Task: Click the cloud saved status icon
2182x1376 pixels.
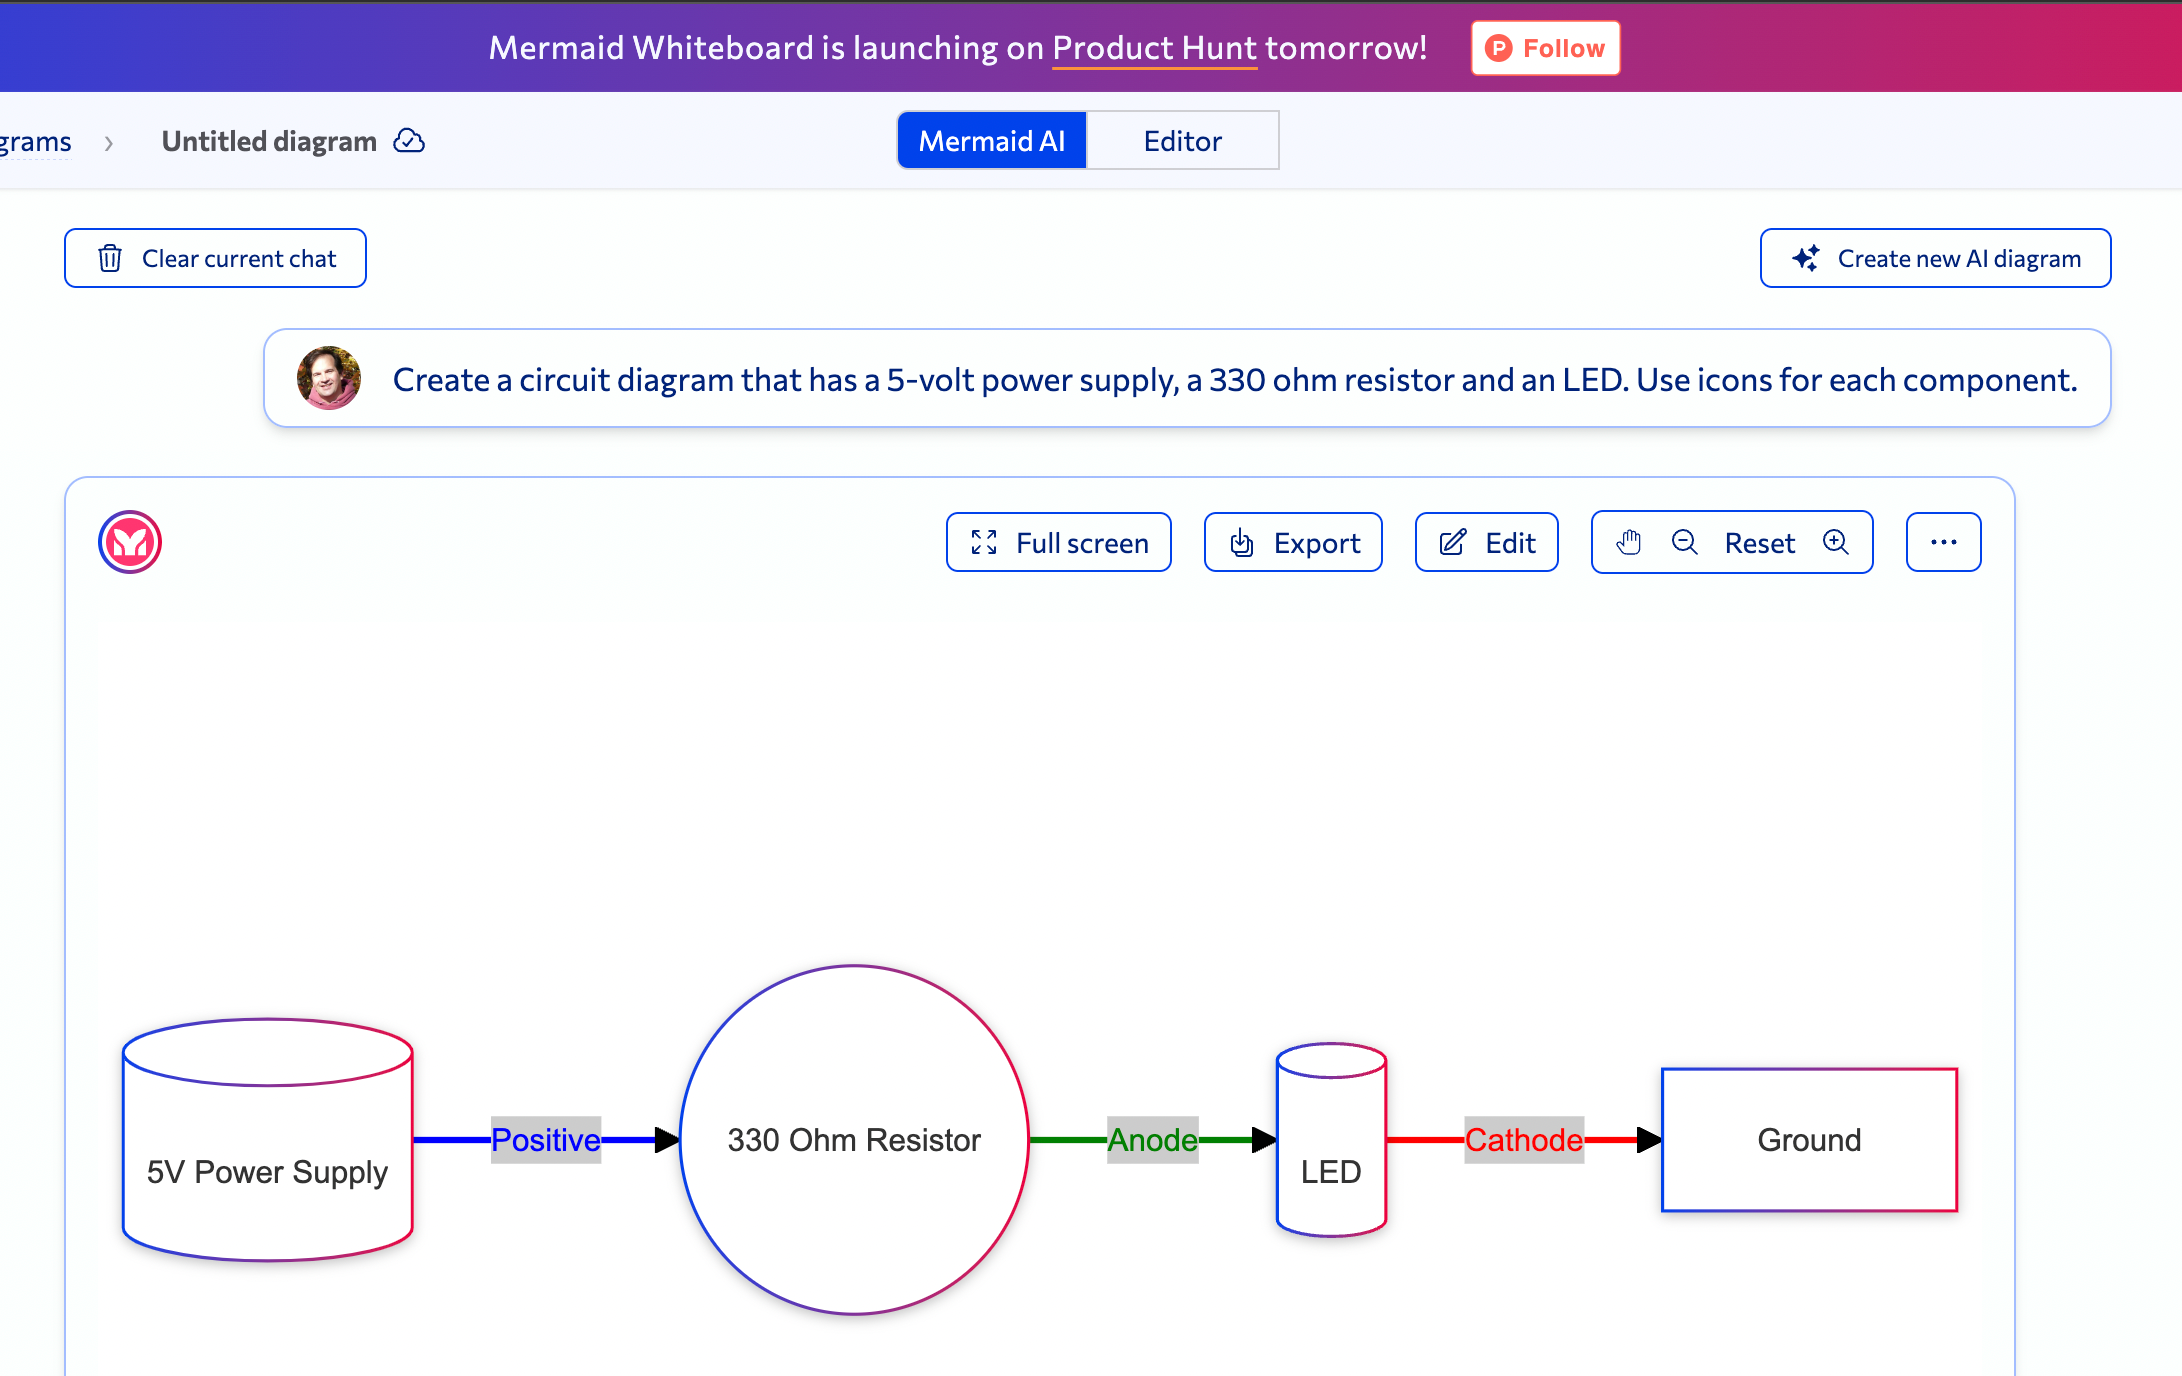Action: pyautogui.click(x=409, y=141)
